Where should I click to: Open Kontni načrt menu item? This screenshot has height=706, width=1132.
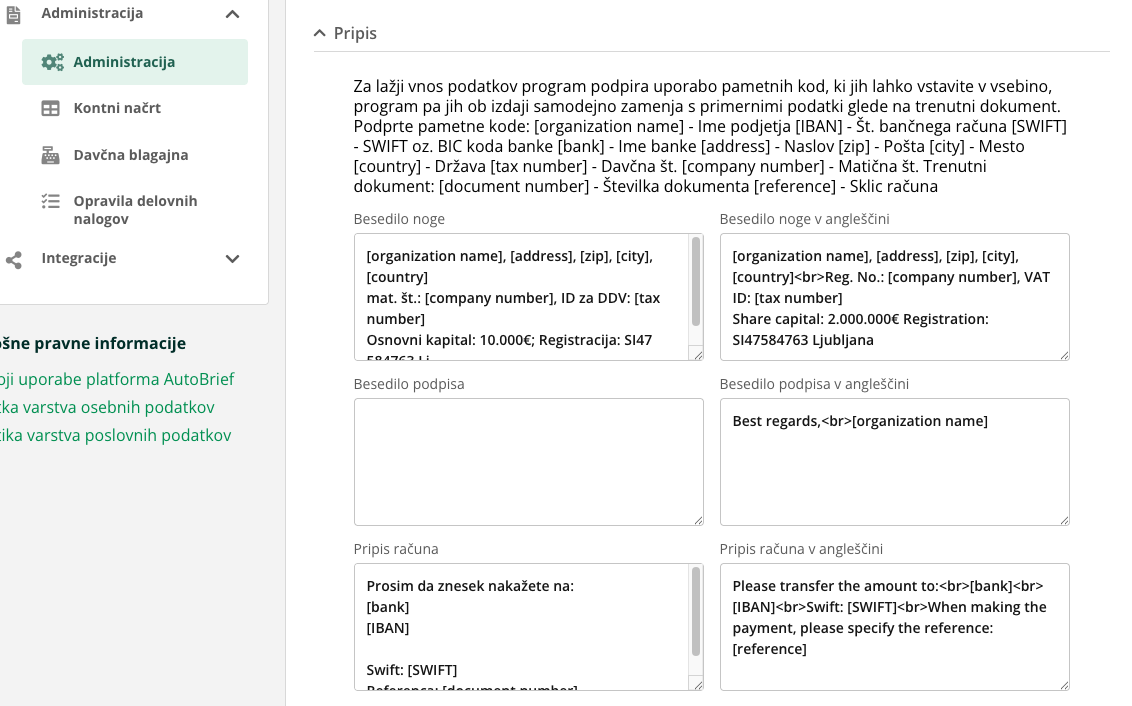[x=117, y=108]
